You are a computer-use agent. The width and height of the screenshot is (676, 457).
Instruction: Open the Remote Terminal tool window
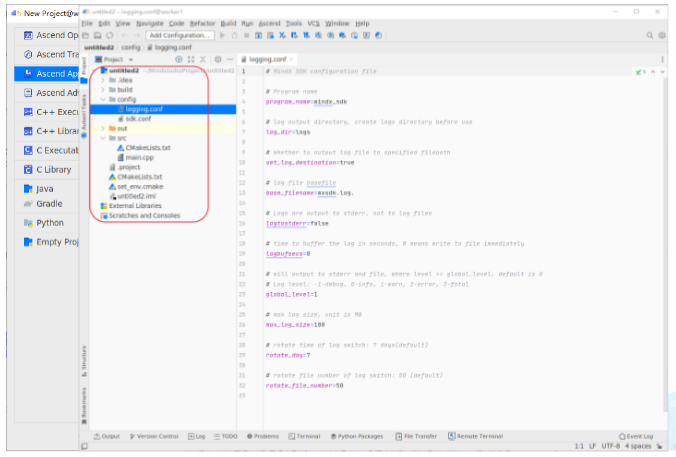point(476,436)
